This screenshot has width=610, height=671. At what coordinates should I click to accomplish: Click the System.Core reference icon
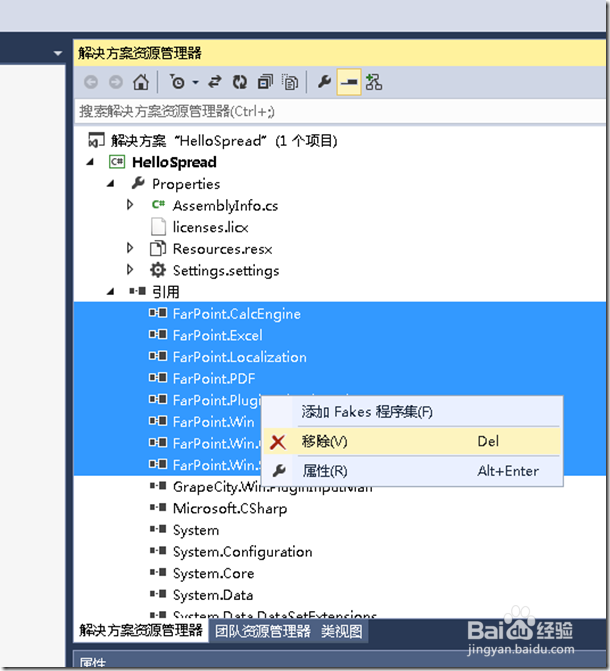pyautogui.click(x=158, y=573)
